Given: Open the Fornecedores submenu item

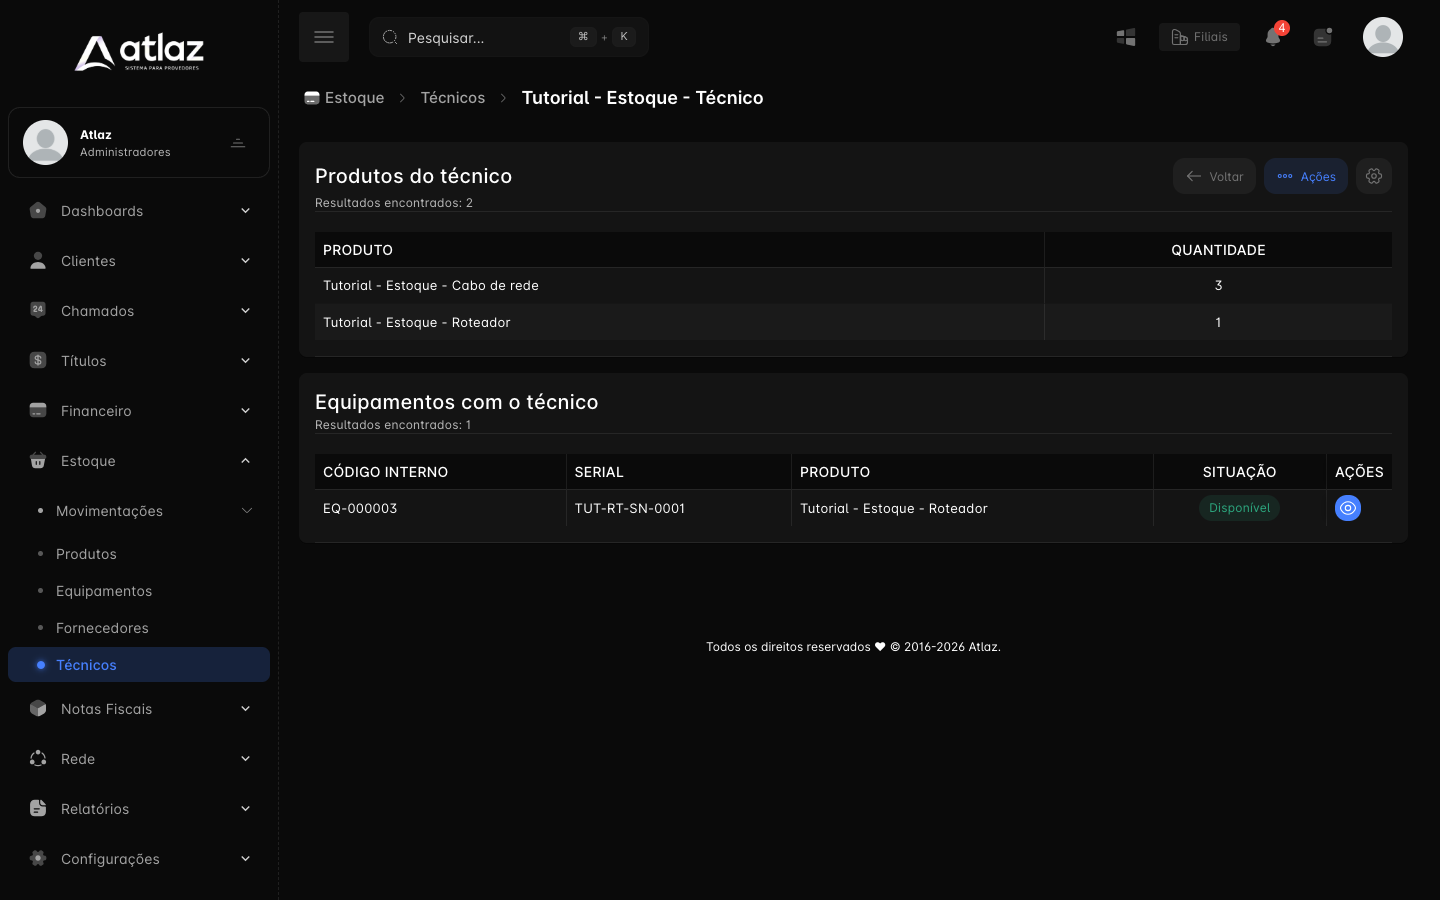Looking at the screenshot, I should click(139, 628).
